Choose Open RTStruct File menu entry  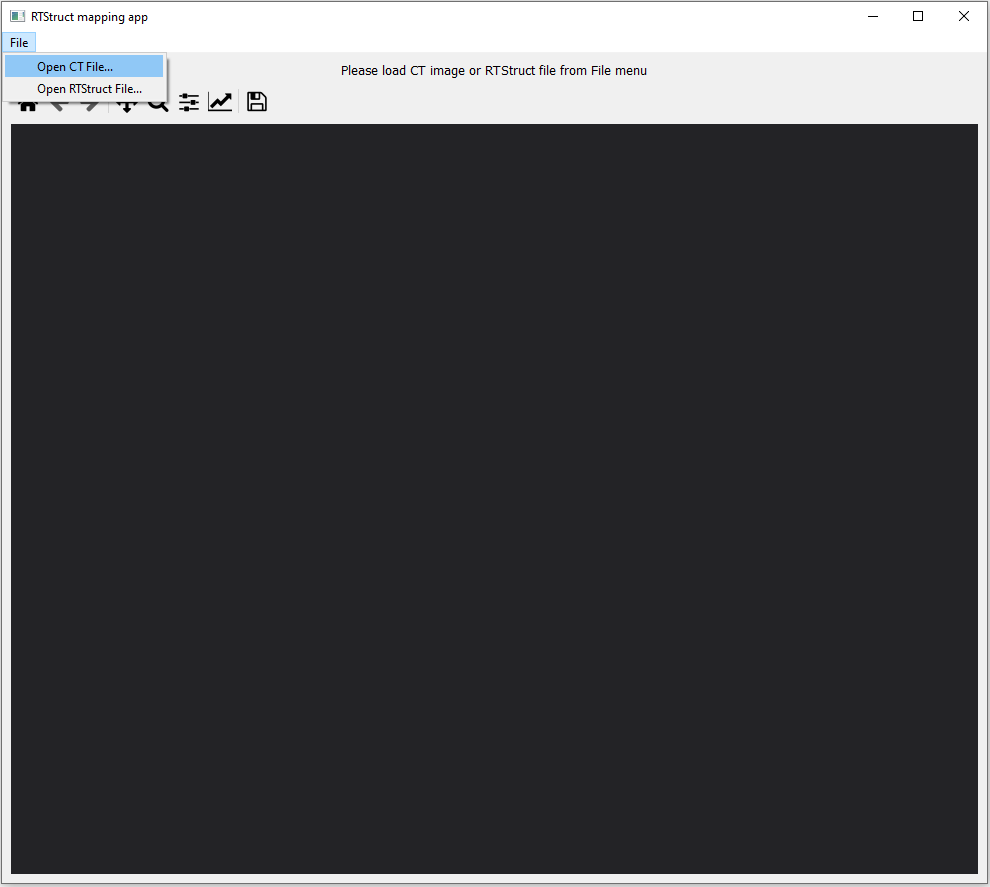pyautogui.click(x=87, y=88)
